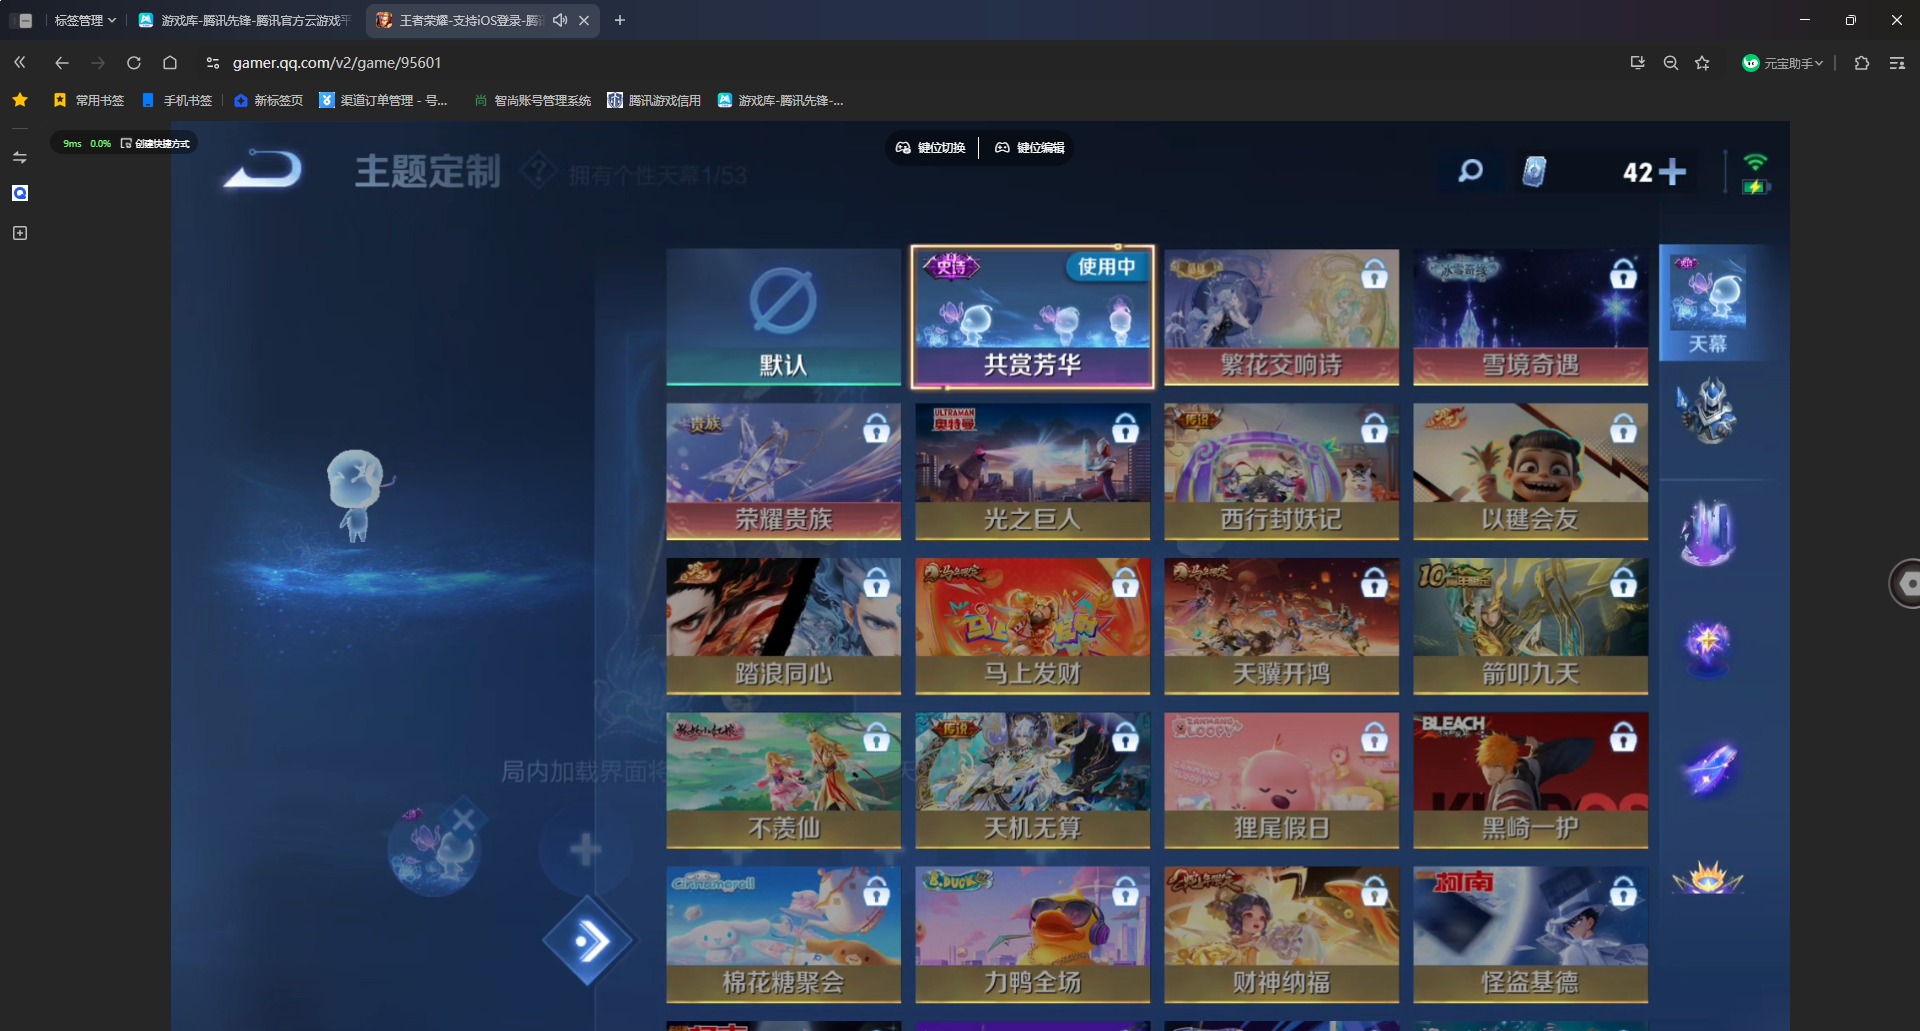Select the 默认 theme card

(784, 317)
